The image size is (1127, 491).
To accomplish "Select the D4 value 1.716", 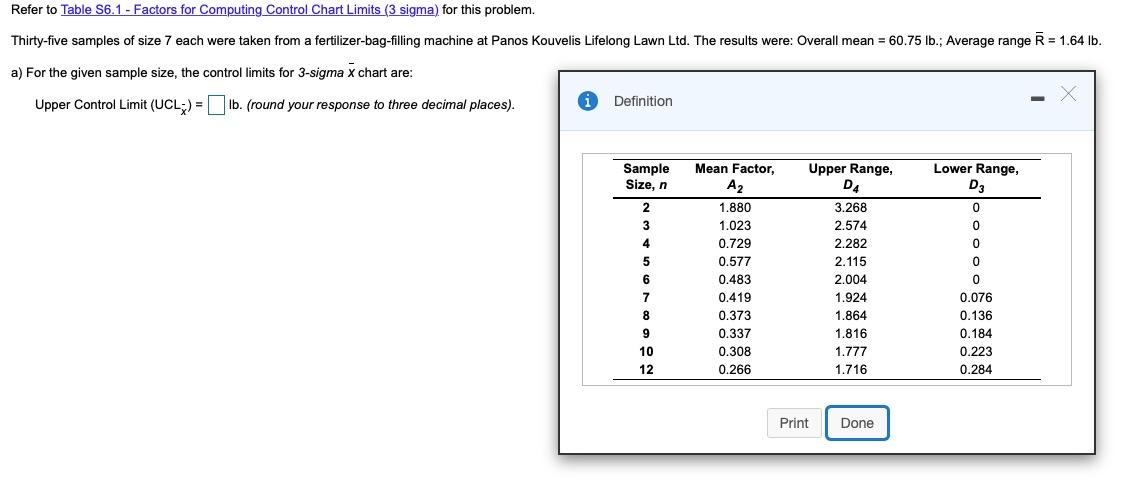I will pos(850,370).
